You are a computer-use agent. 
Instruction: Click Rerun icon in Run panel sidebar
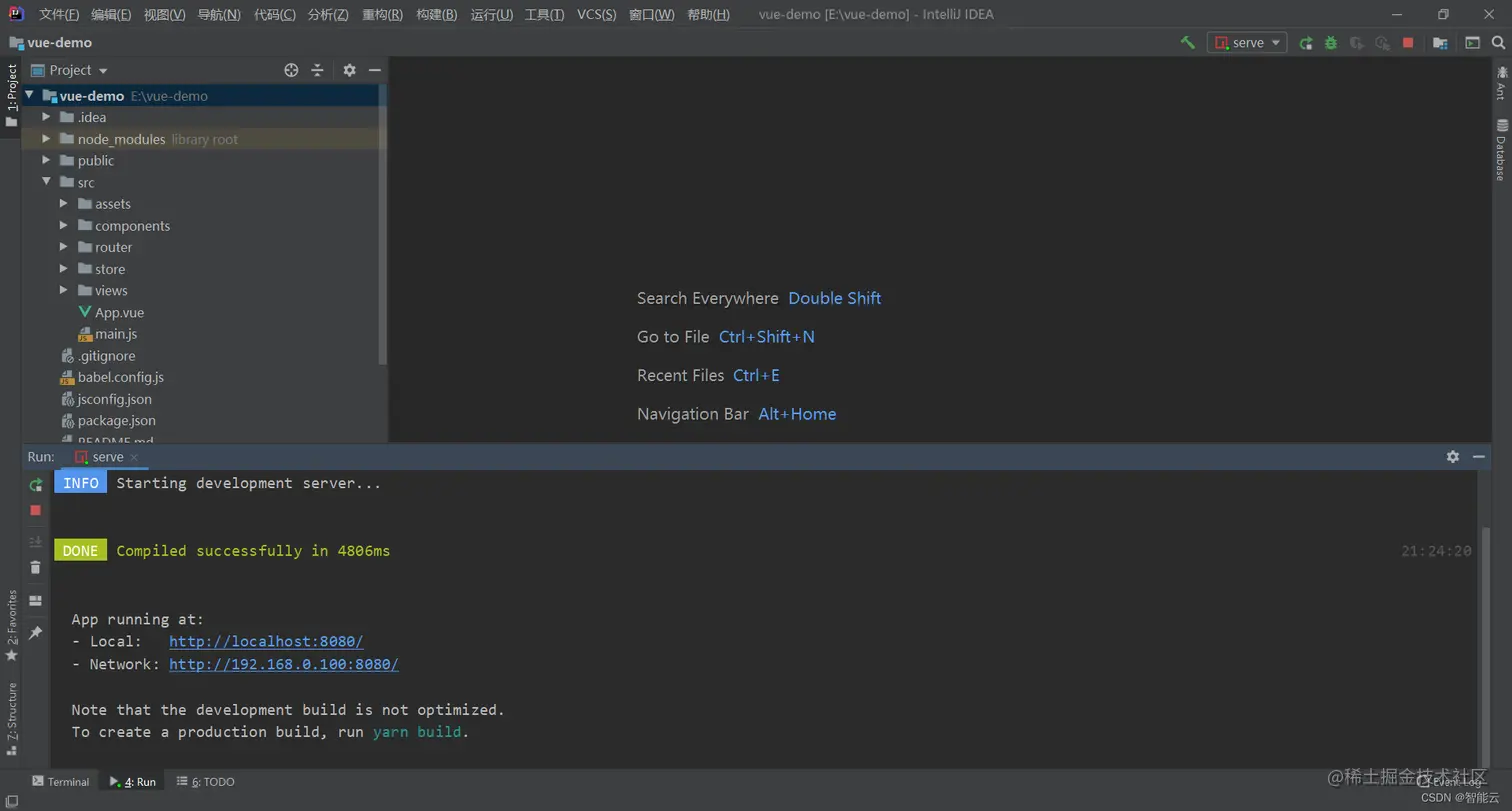[36, 485]
